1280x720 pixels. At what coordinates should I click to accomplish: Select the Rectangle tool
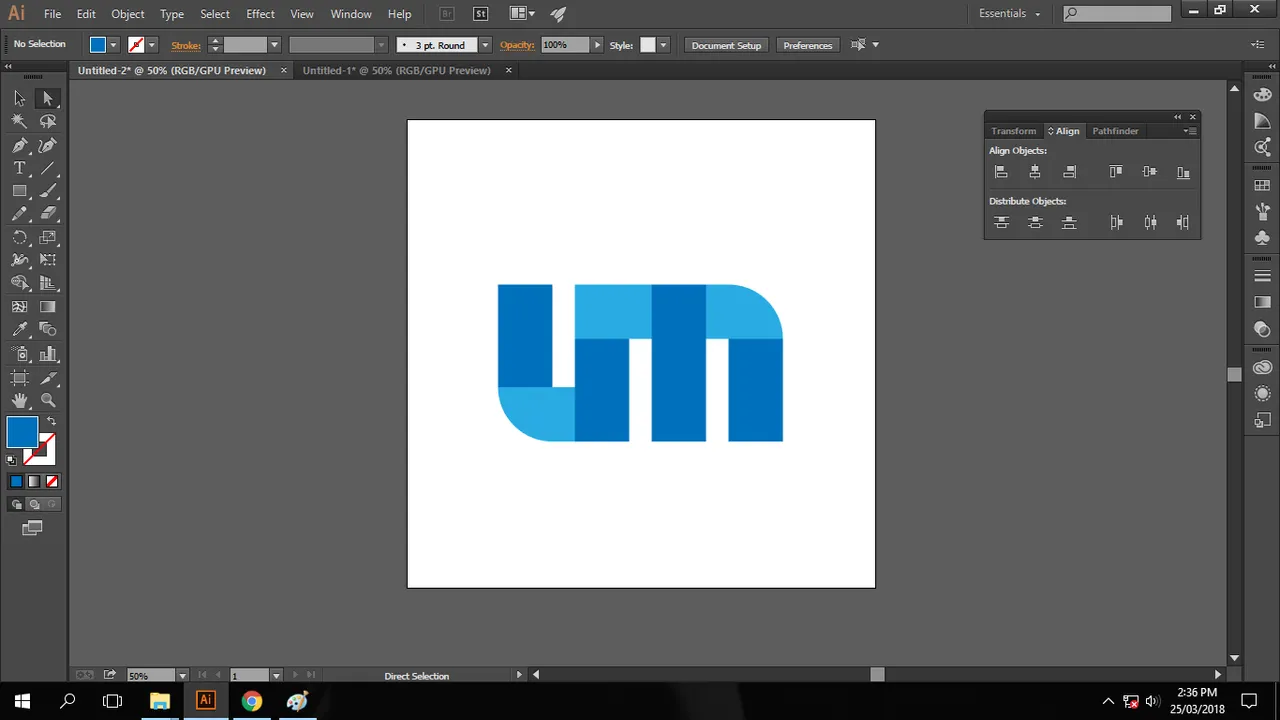[19, 190]
